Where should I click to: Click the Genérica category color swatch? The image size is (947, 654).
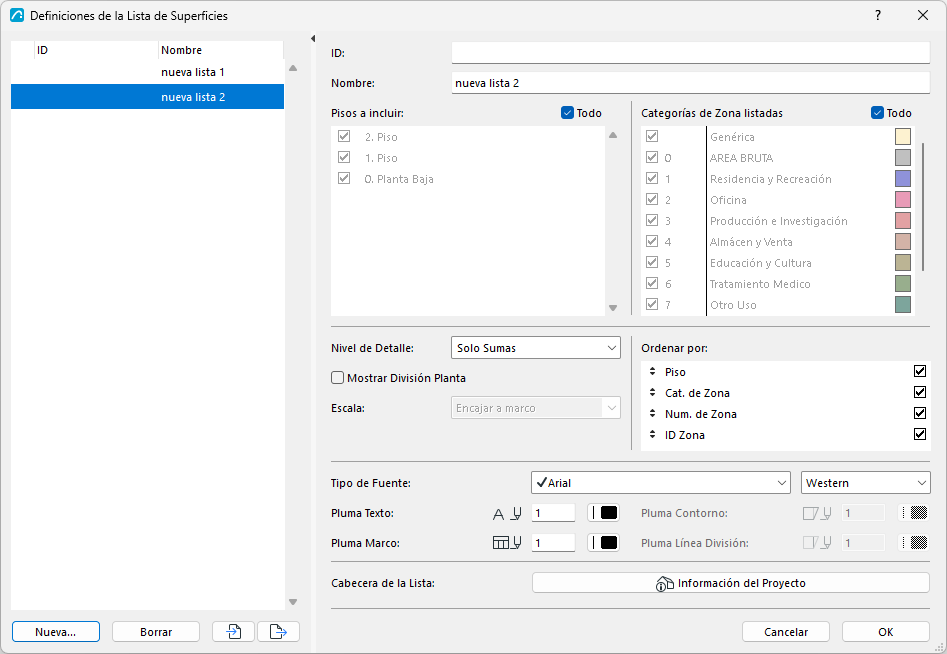tap(903, 136)
